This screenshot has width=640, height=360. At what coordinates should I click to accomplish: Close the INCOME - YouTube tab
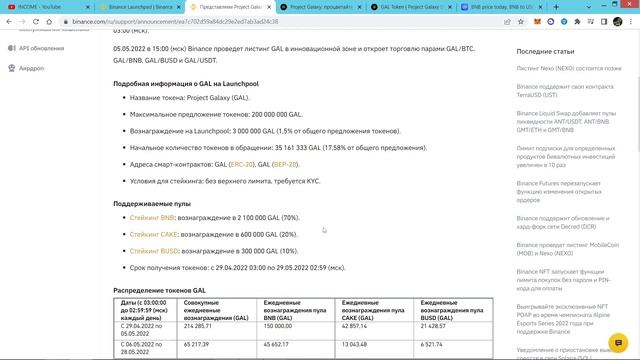pyautogui.click(x=87, y=7)
